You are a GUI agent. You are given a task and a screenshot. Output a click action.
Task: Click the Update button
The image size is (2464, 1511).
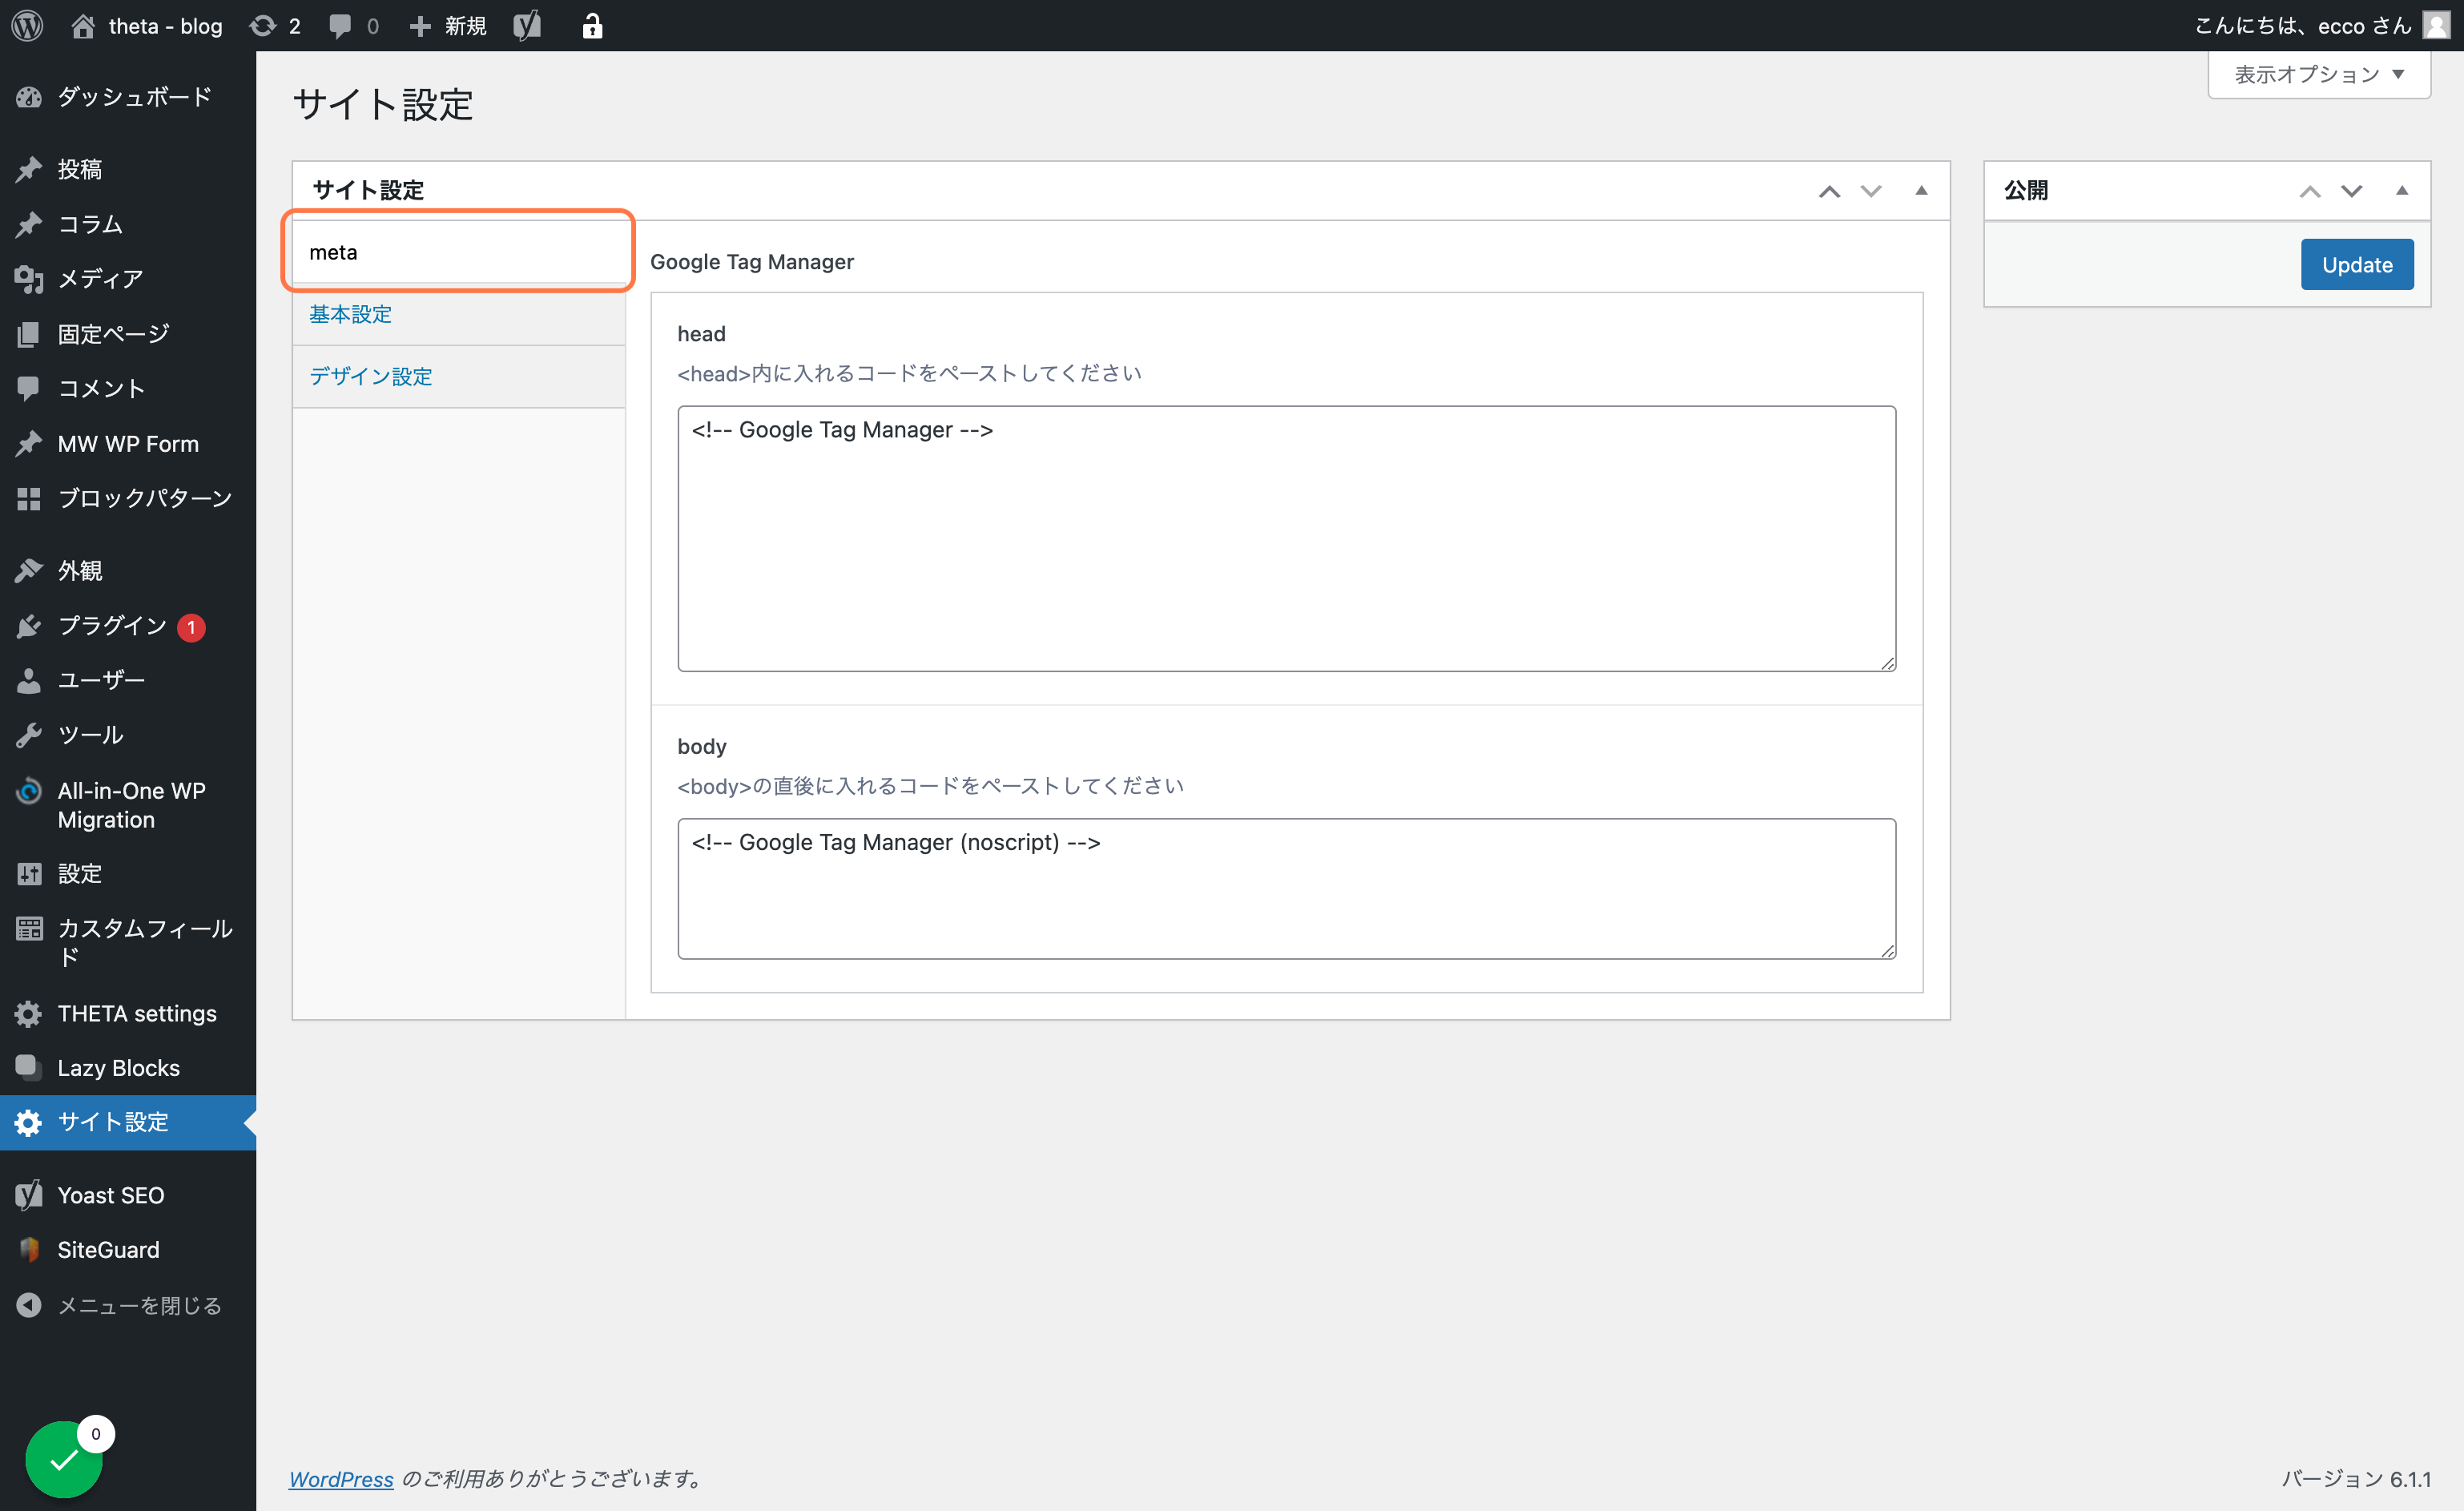coord(2357,265)
